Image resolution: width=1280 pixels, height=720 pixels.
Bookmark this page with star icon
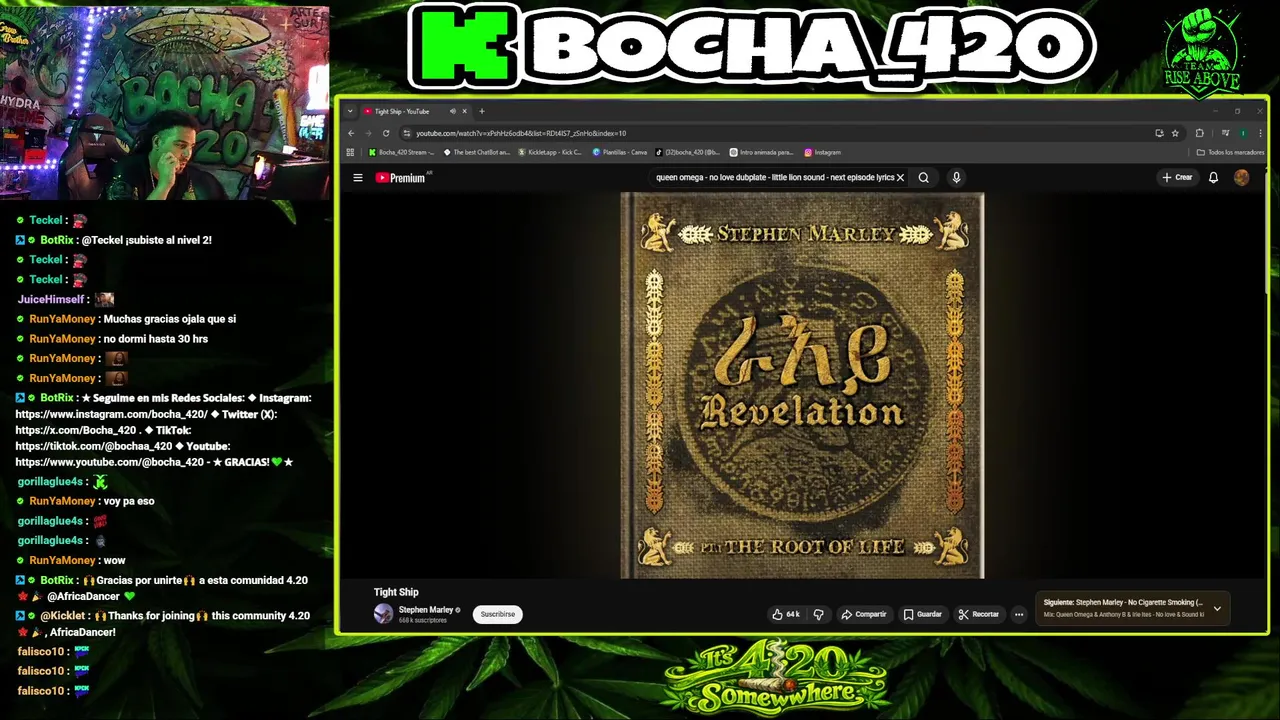pyautogui.click(x=1175, y=133)
